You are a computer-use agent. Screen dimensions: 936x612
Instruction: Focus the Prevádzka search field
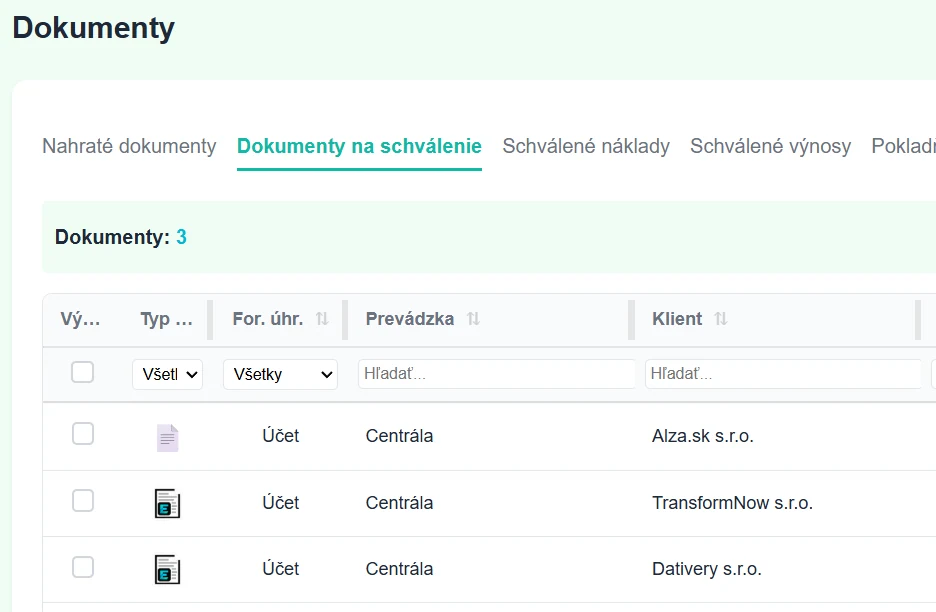(497, 374)
